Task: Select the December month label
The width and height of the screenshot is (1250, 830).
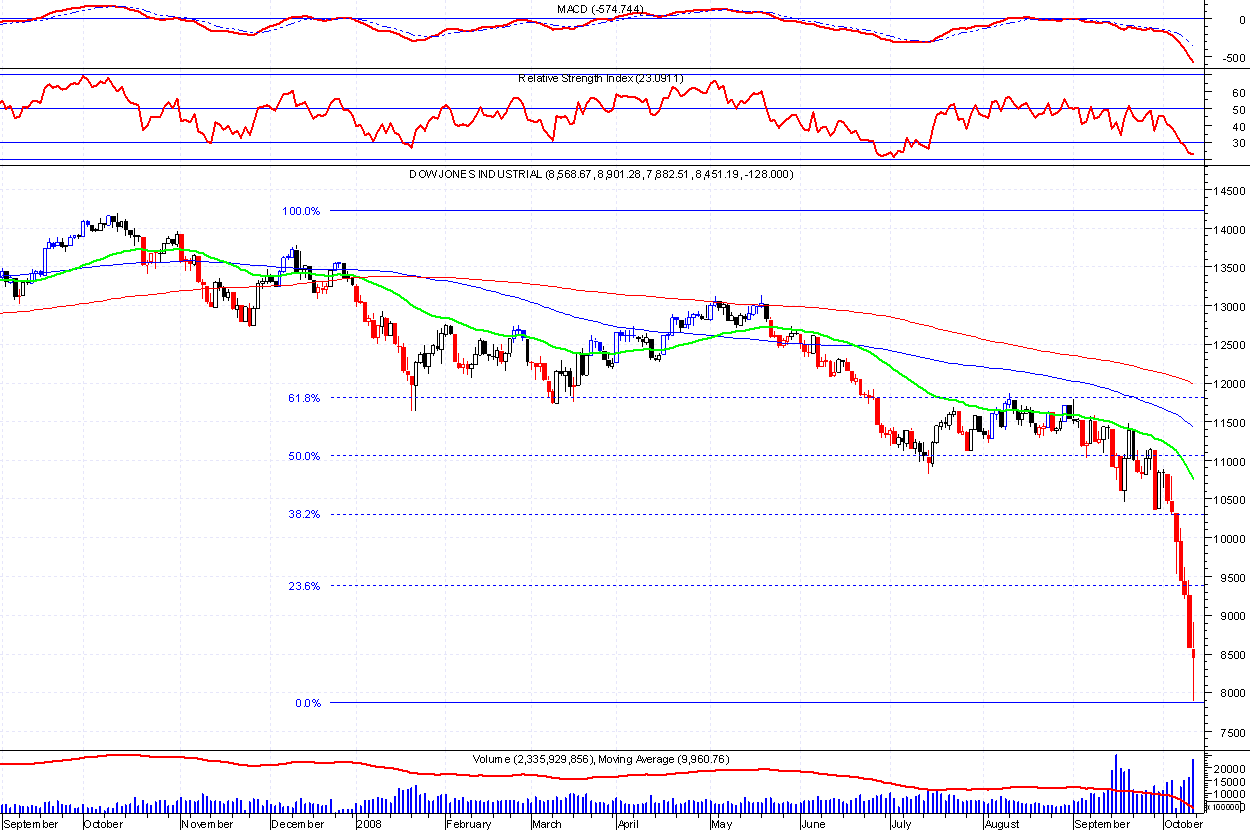Action: [x=298, y=824]
